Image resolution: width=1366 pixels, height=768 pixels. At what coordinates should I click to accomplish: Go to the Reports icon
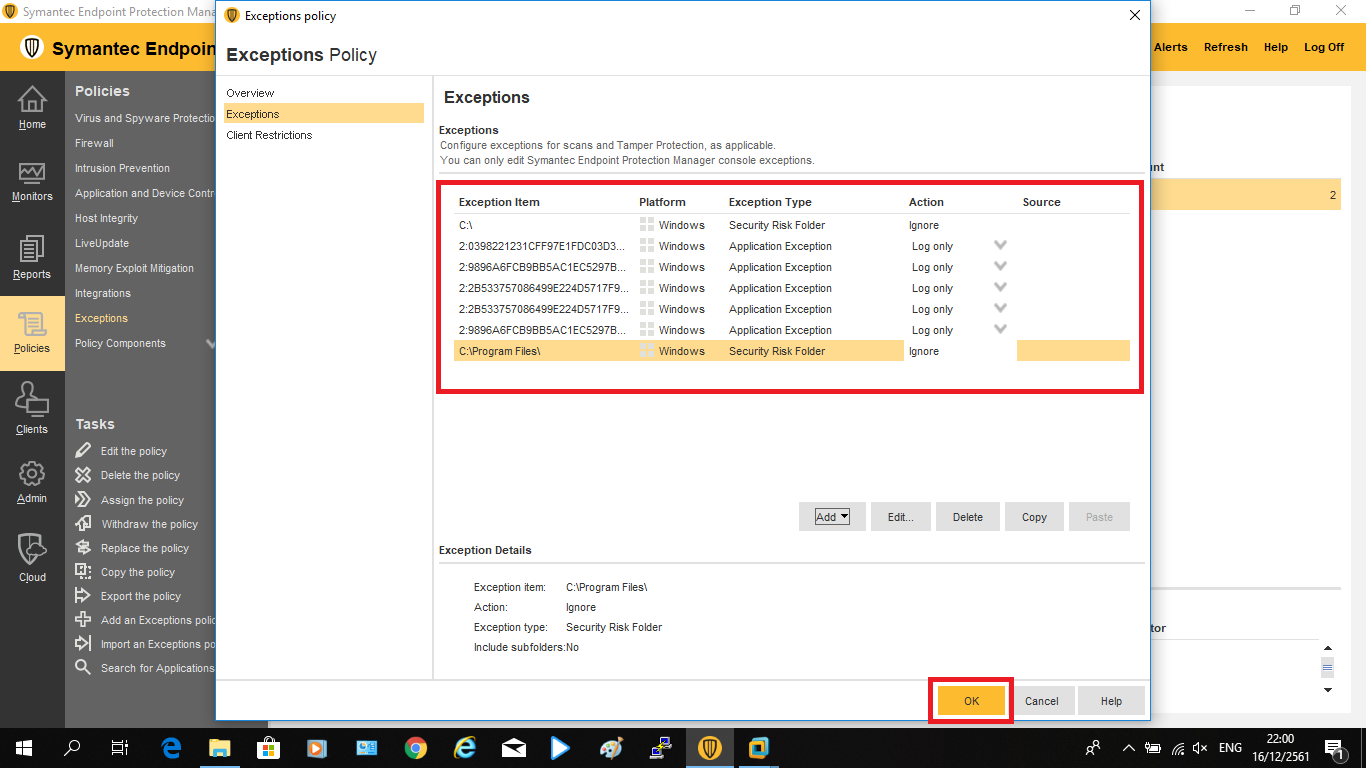32,251
